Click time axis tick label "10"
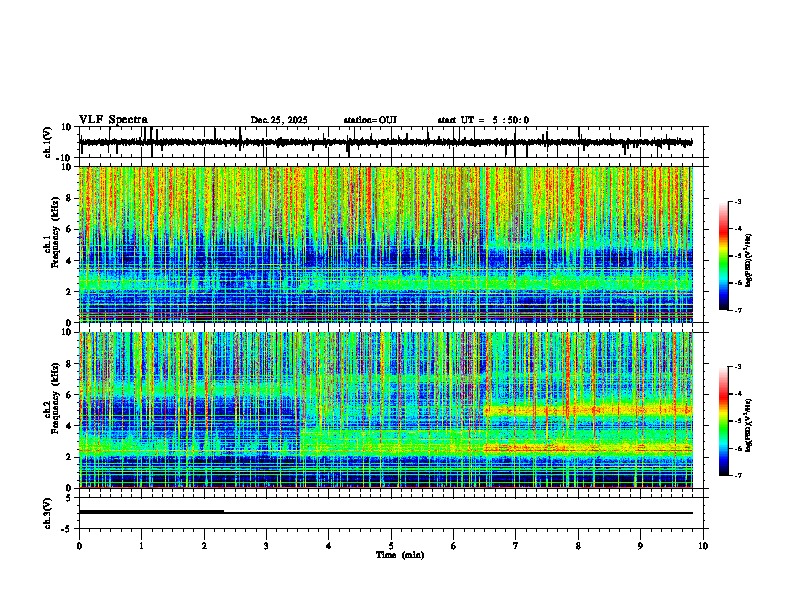Viewport: 792px width, 612px height. [703, 546]
